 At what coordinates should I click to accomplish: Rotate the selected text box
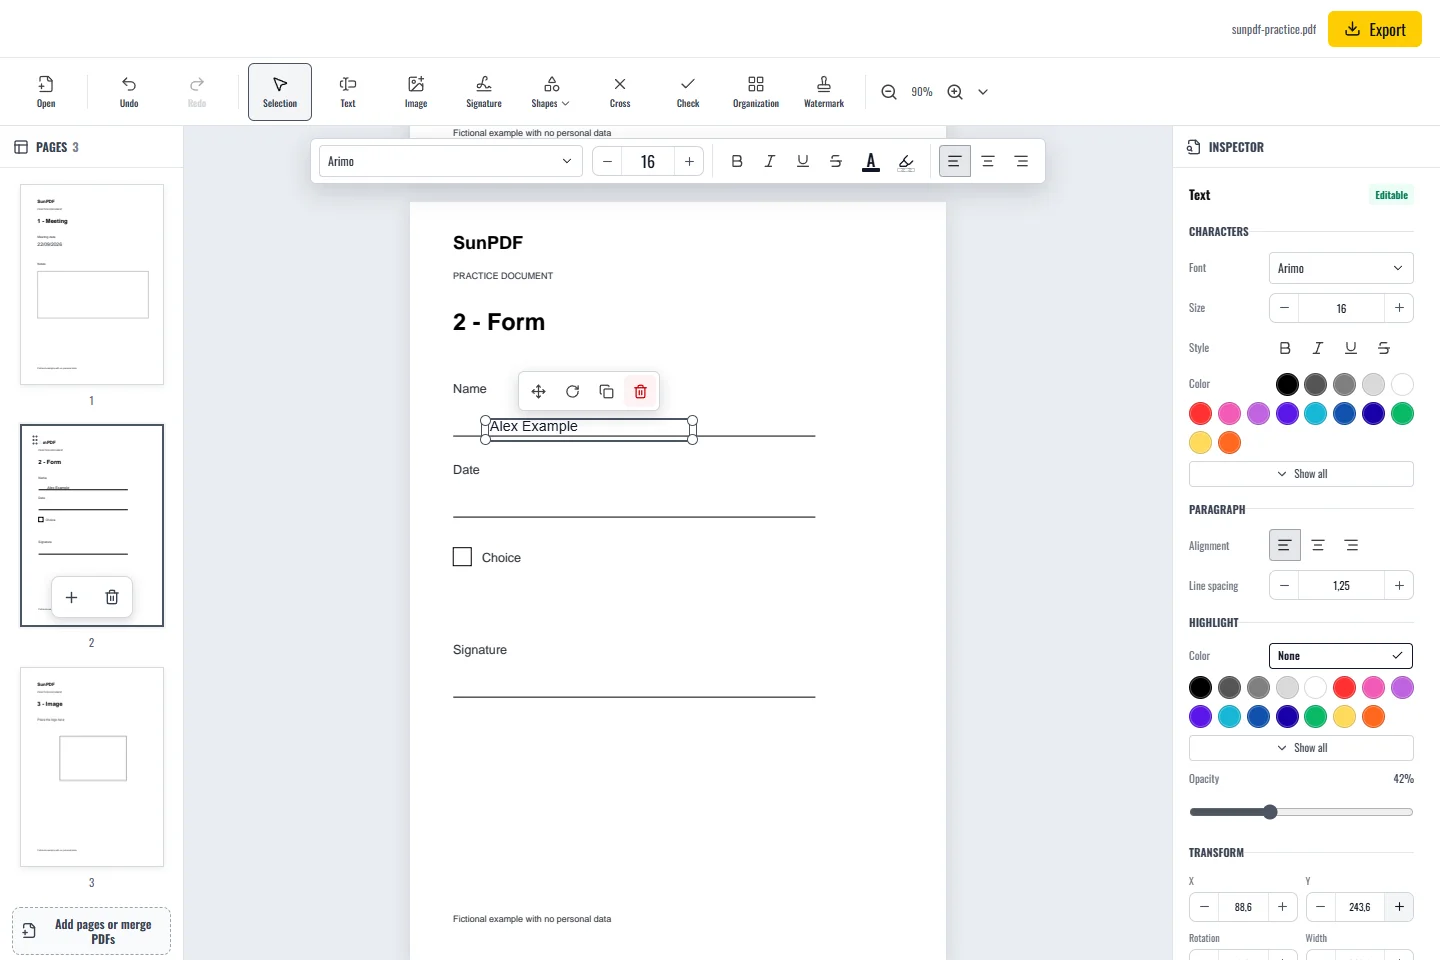pos(573,391)
